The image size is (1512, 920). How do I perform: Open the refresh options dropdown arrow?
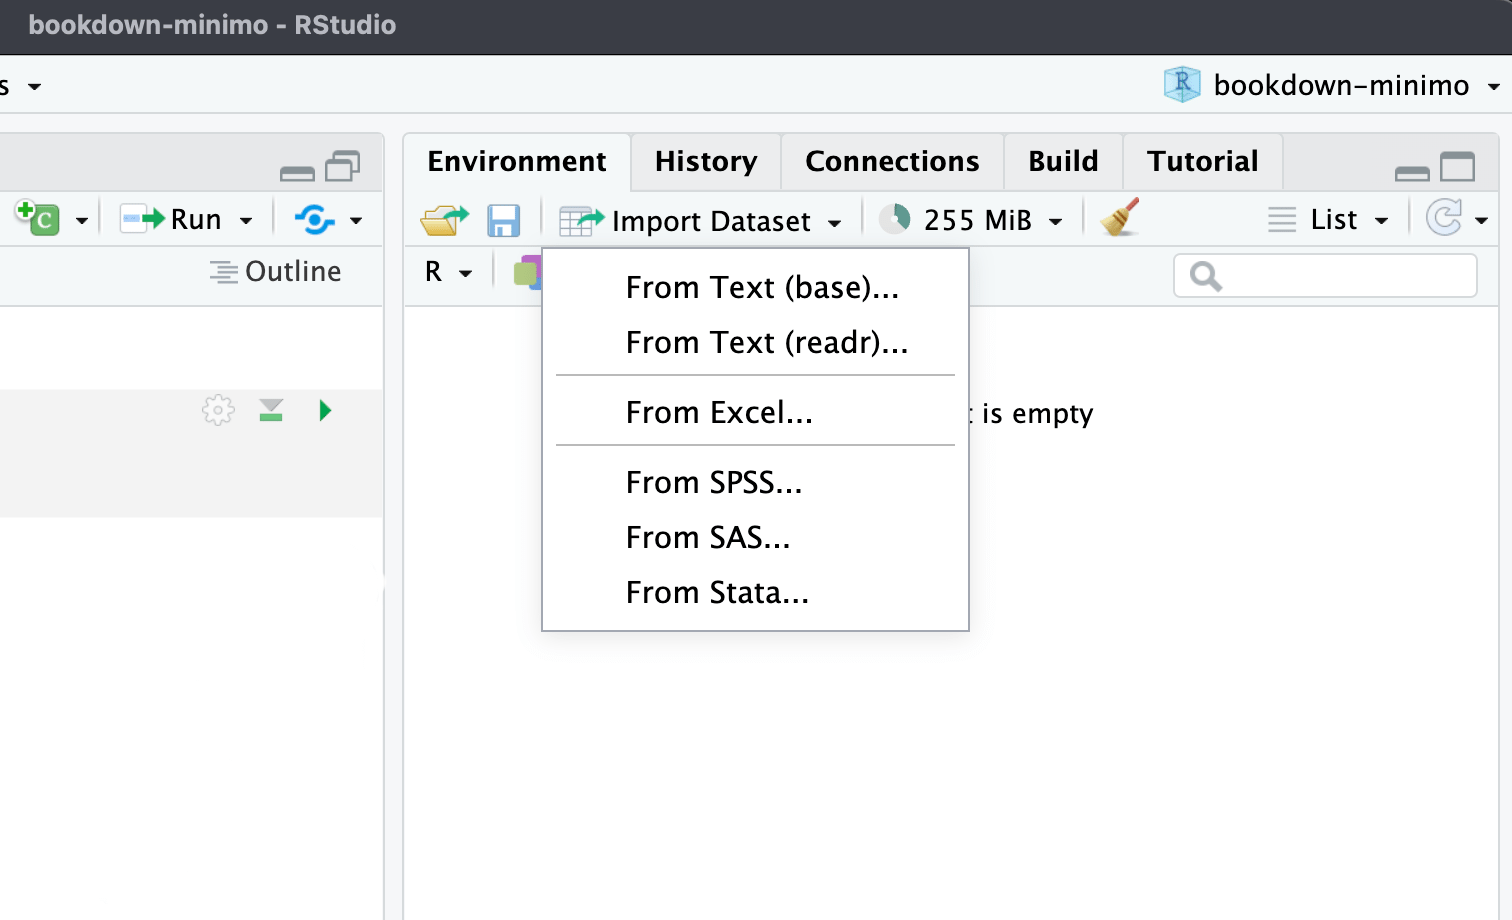tap(1482, 221)
